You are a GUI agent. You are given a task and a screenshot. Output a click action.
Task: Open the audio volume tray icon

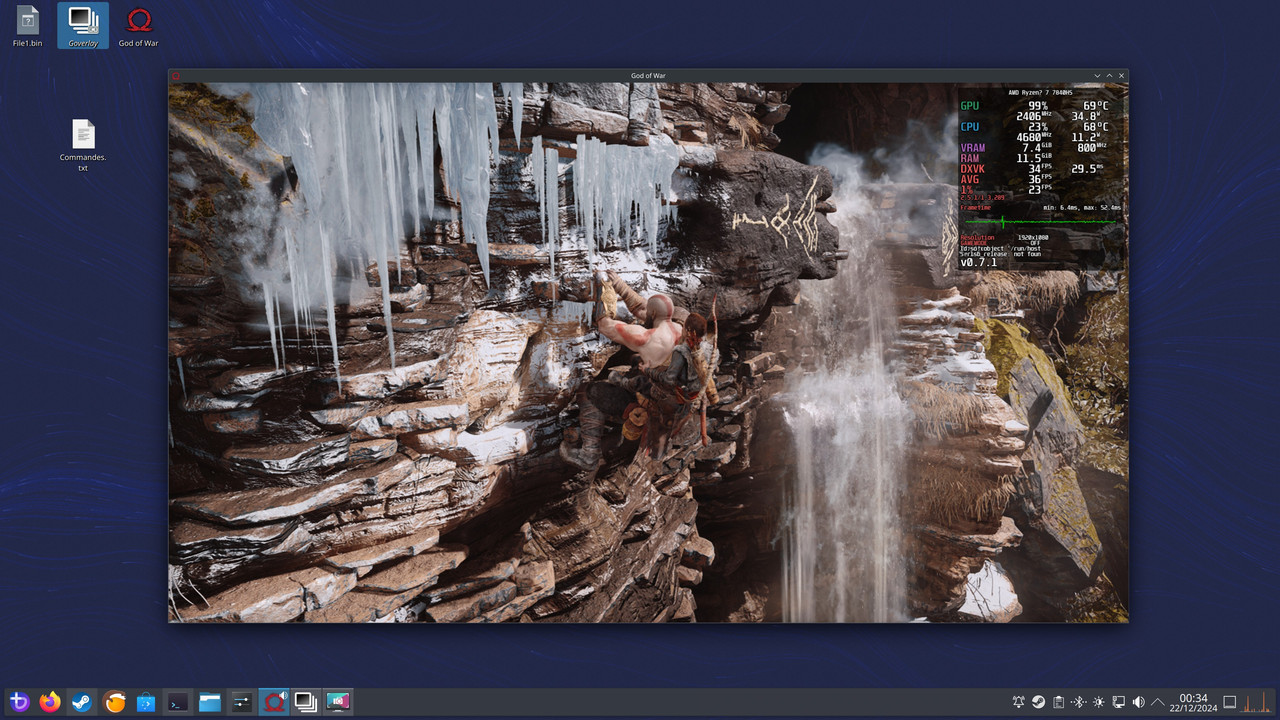coord(1139,702)
